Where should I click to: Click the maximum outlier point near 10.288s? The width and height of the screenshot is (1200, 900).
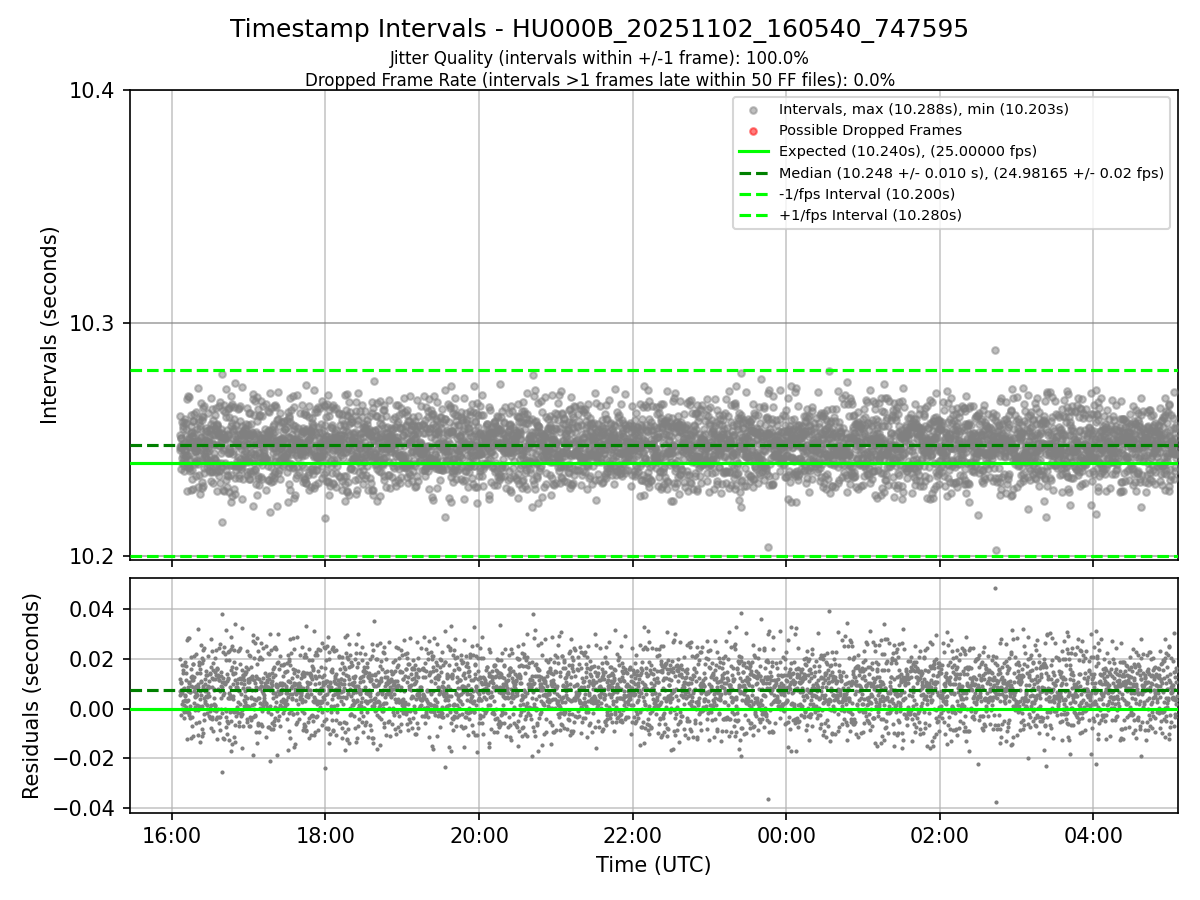(995, 350)
